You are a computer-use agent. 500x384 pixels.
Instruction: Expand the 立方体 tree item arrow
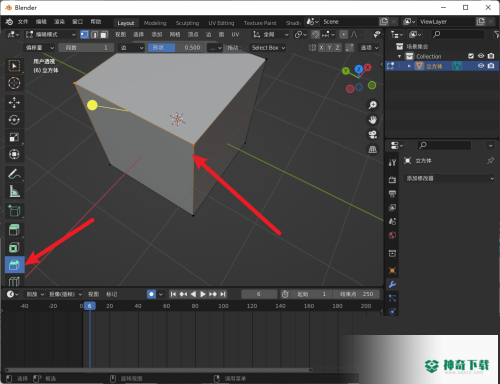point(409,66)
